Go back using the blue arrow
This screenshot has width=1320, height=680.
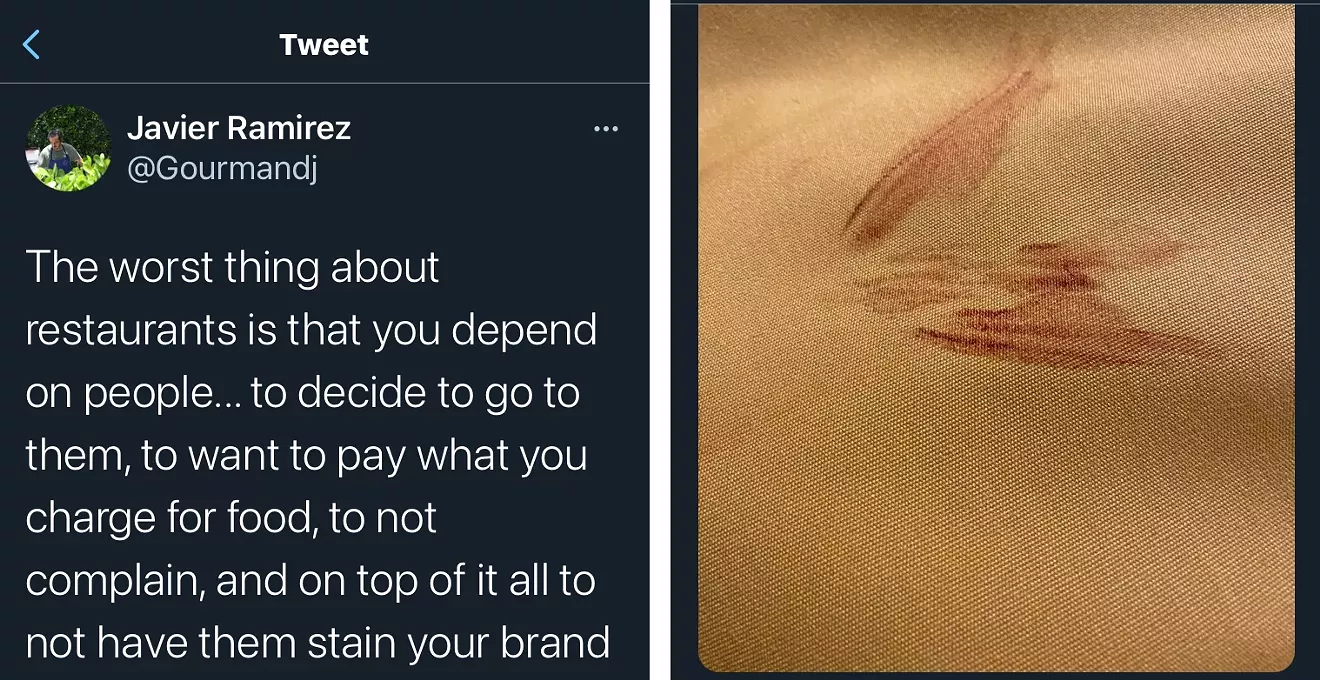[32, 44]
